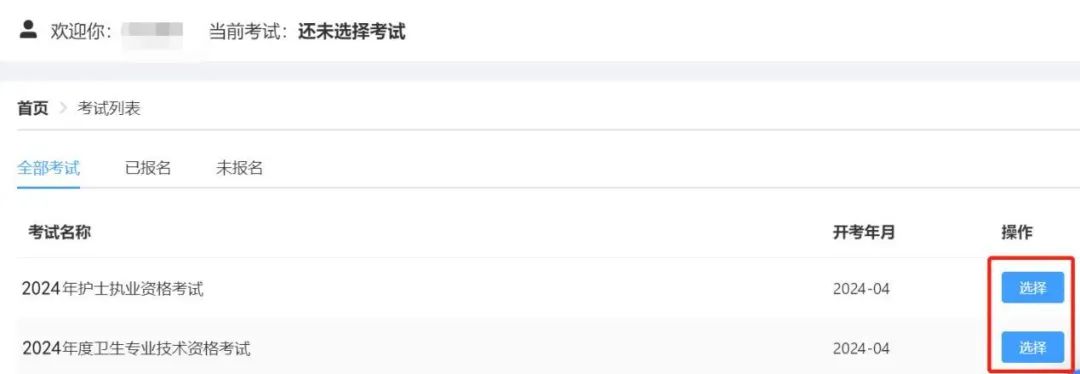Screen dimensions: 1080x374
Task: Select the 护士执业资格考试 using its 选择 button
Action: [1032, 288]
